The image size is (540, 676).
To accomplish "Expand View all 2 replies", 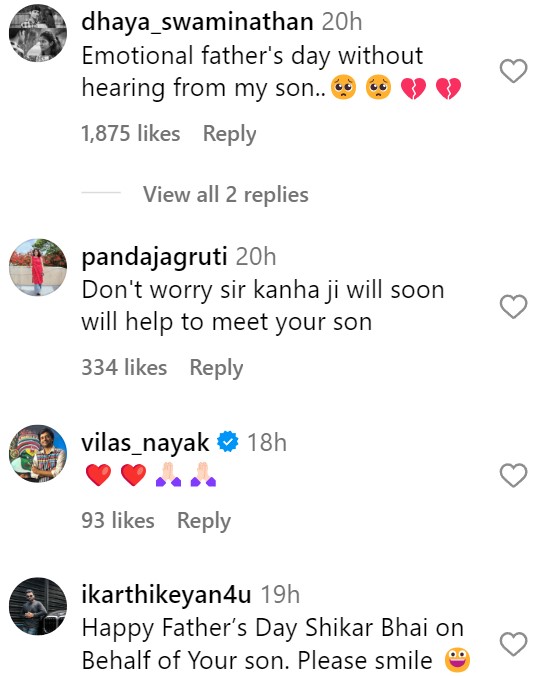I will (x=226, y=194).
